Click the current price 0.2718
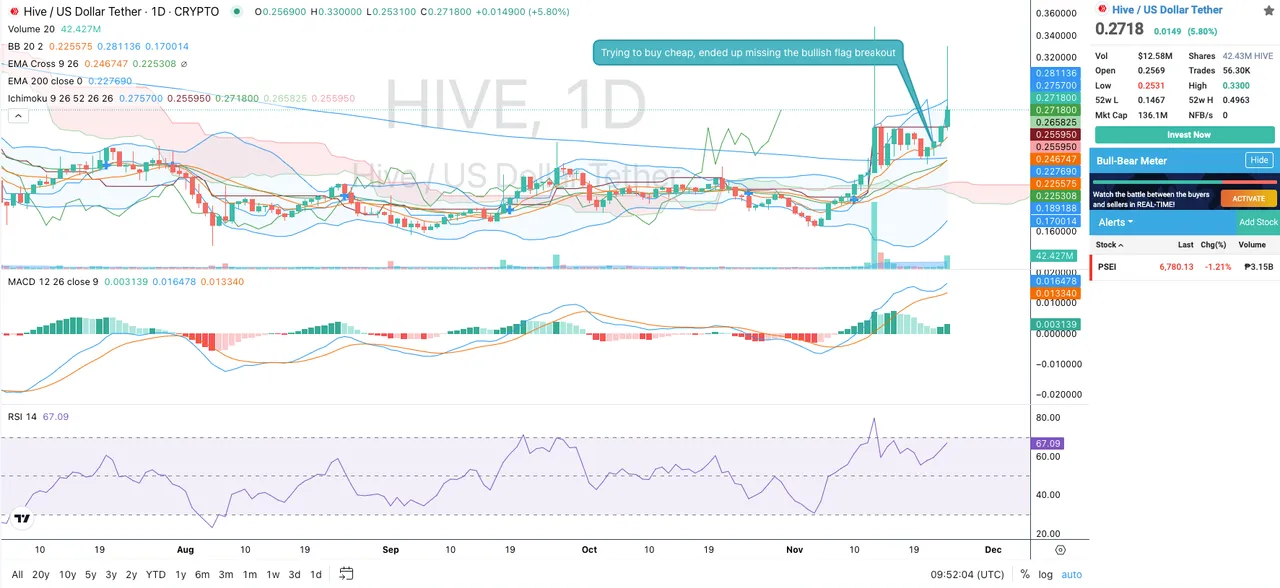Screen dimensions: 1280x588 coord(1119,30)
